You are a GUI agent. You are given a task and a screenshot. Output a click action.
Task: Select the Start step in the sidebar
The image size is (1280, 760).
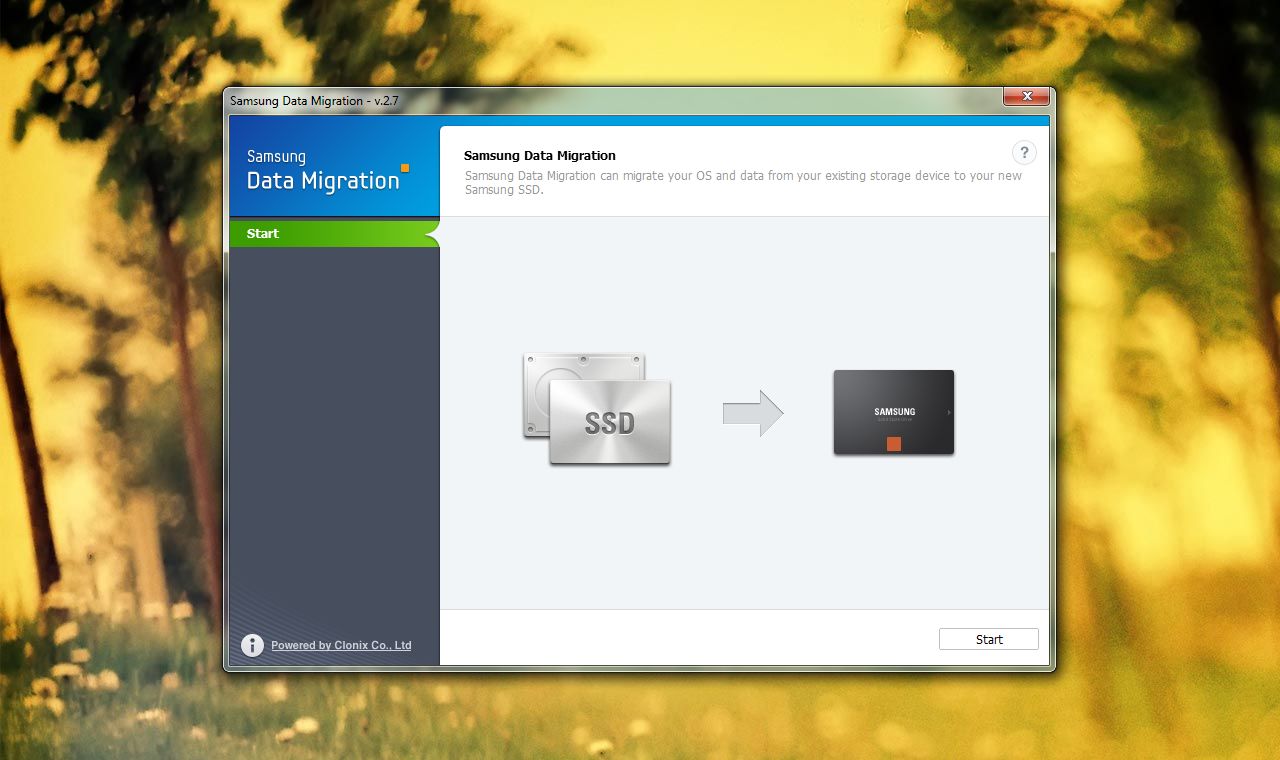pos(262,233)
